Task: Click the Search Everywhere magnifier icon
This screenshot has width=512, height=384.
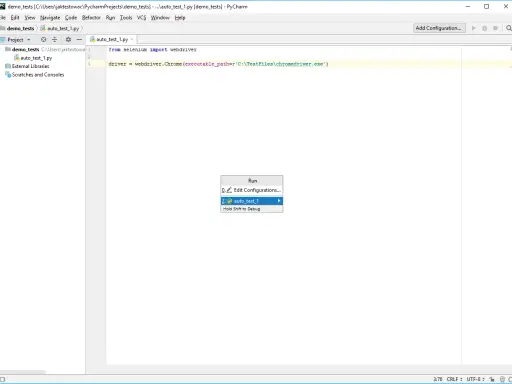Action: [x=509, y=28]
